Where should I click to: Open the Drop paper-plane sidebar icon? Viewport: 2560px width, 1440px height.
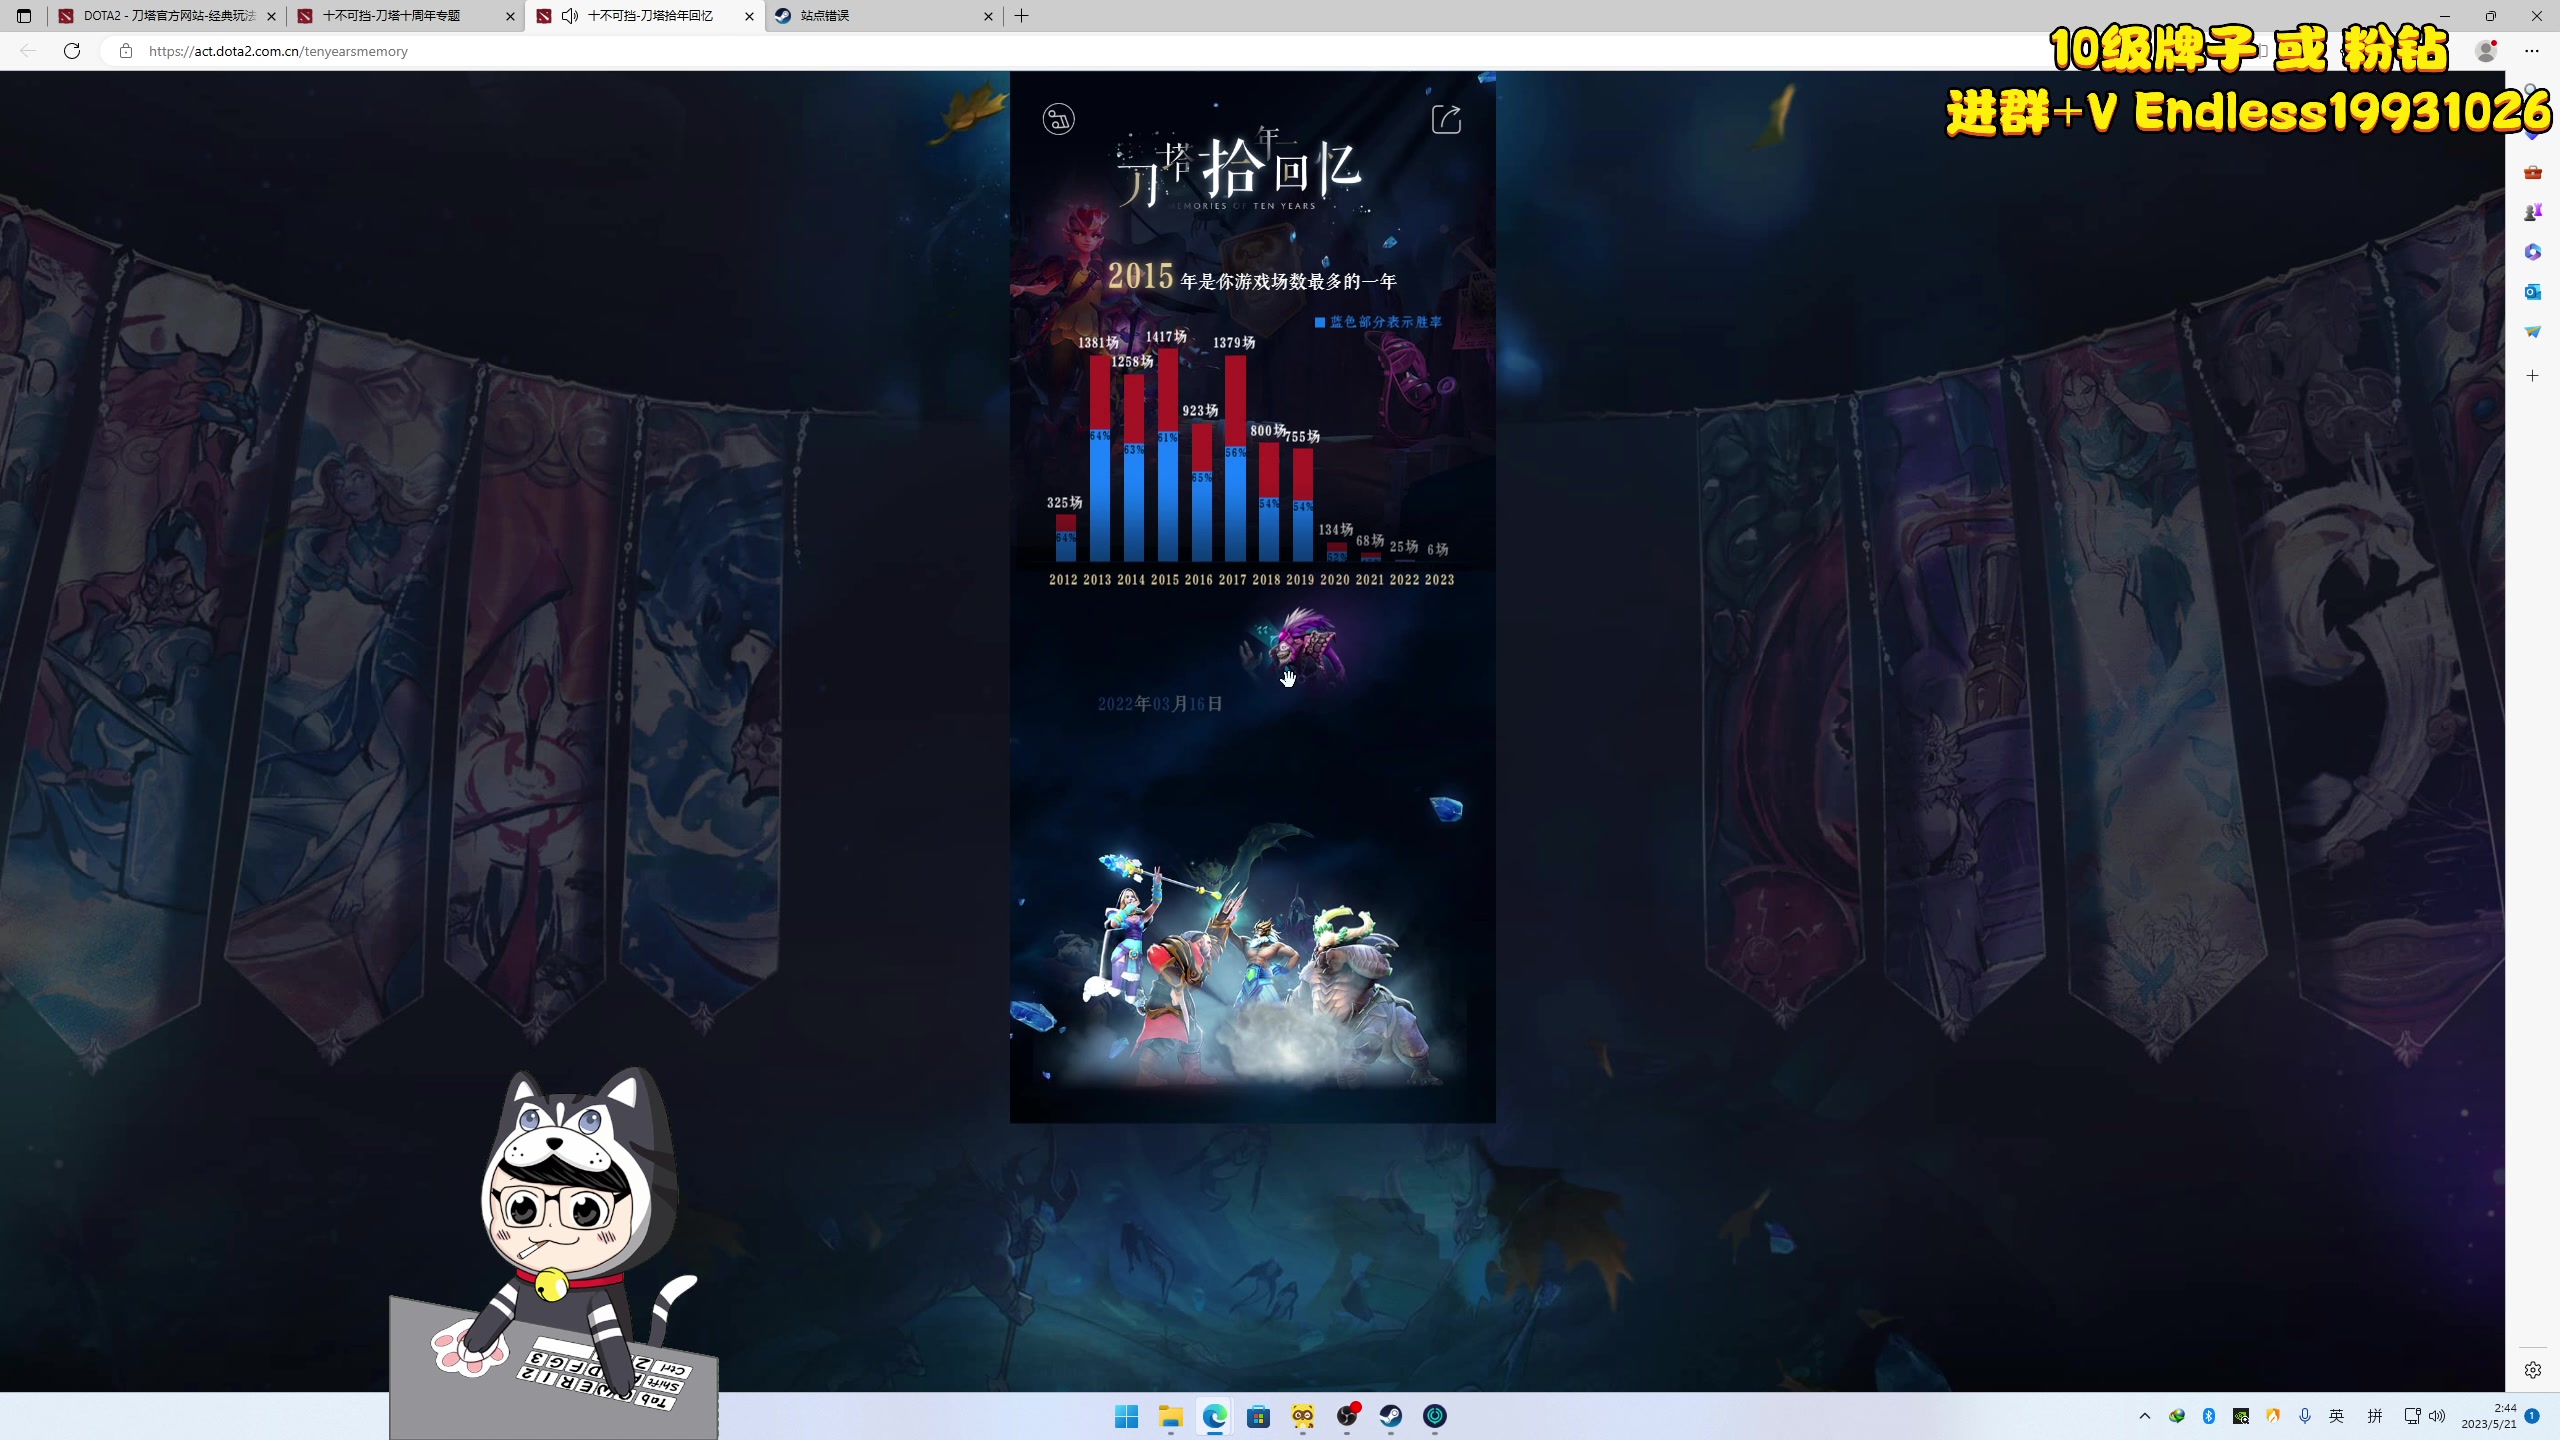click(x=2532, y=332)
